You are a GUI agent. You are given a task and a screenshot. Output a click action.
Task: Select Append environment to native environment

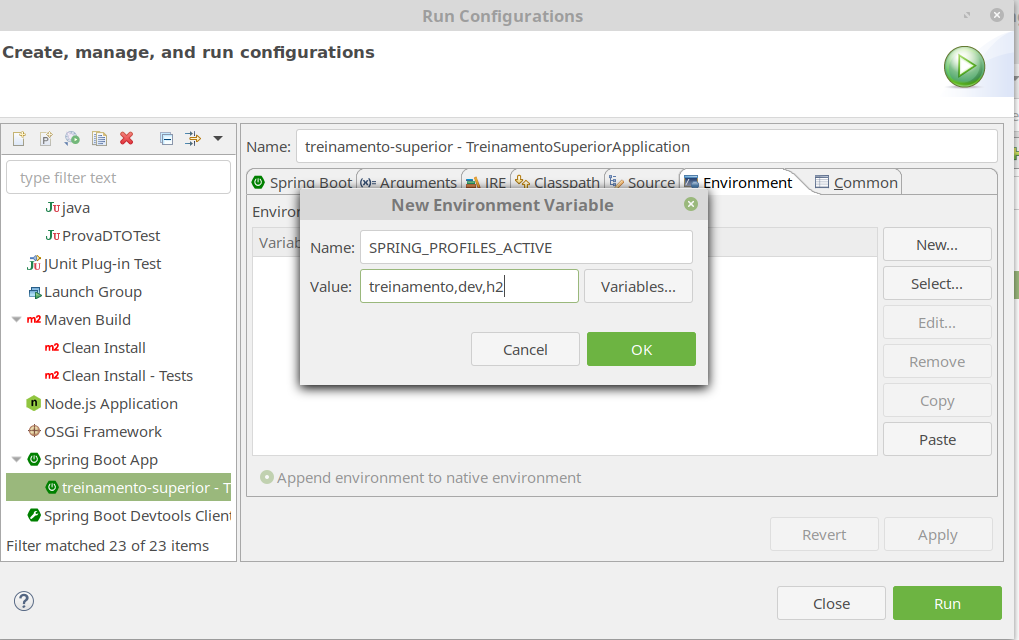[x=267, y=478]
